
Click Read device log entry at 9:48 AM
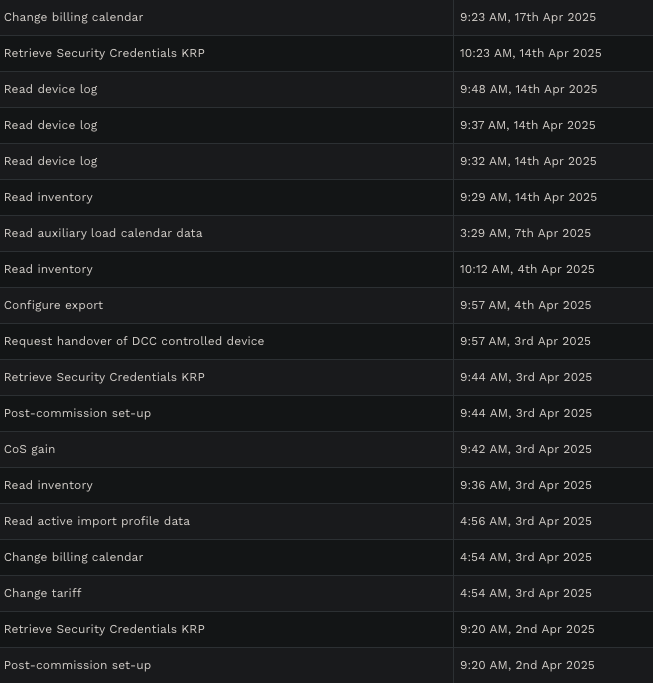pyautogui.click(x=326, y=89)
